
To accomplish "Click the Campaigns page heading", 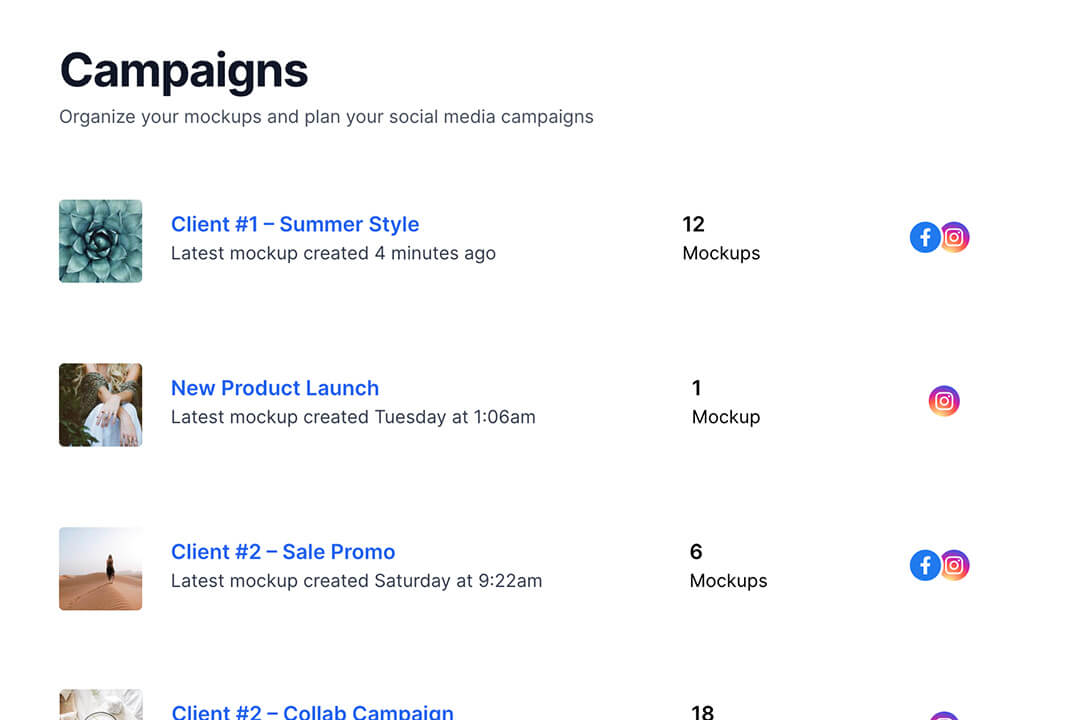I will coord(183,68).
